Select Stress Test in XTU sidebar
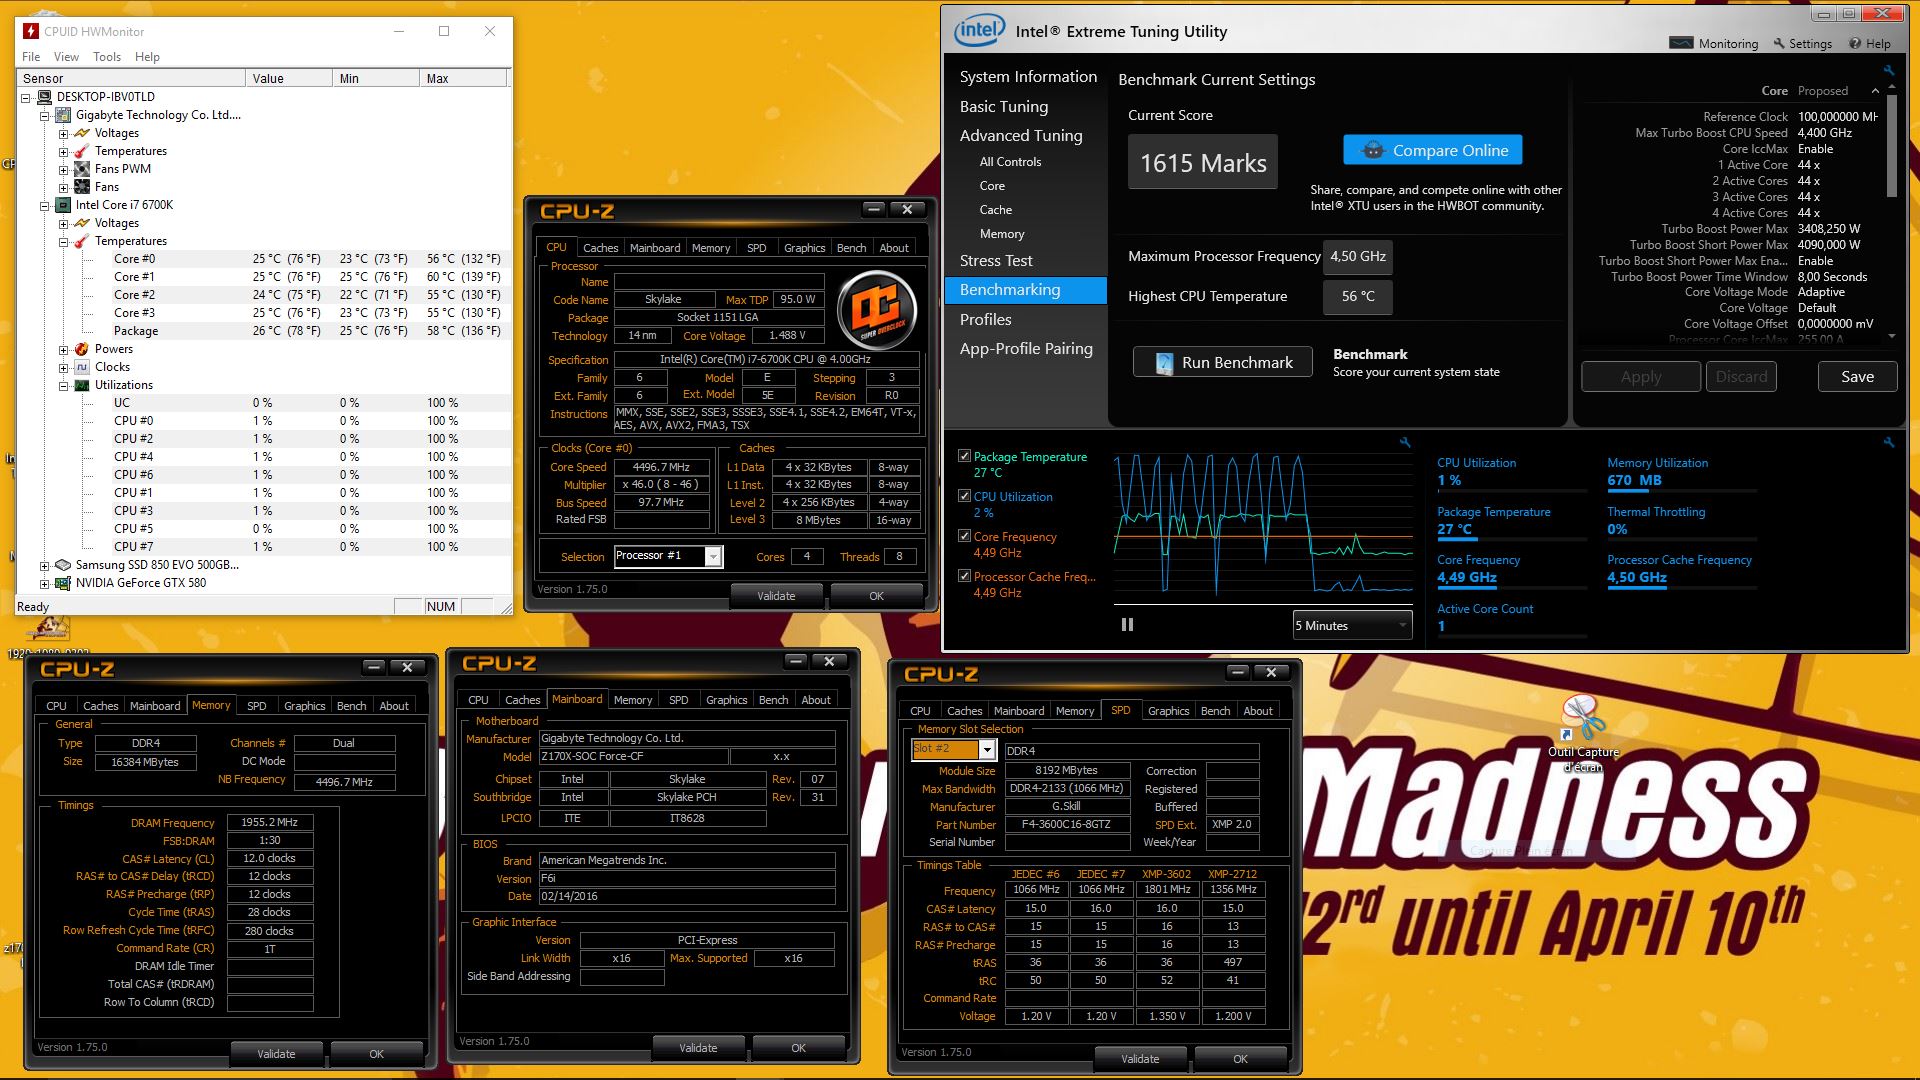This screenshot has width=1920, height=1080. (996, 261)
